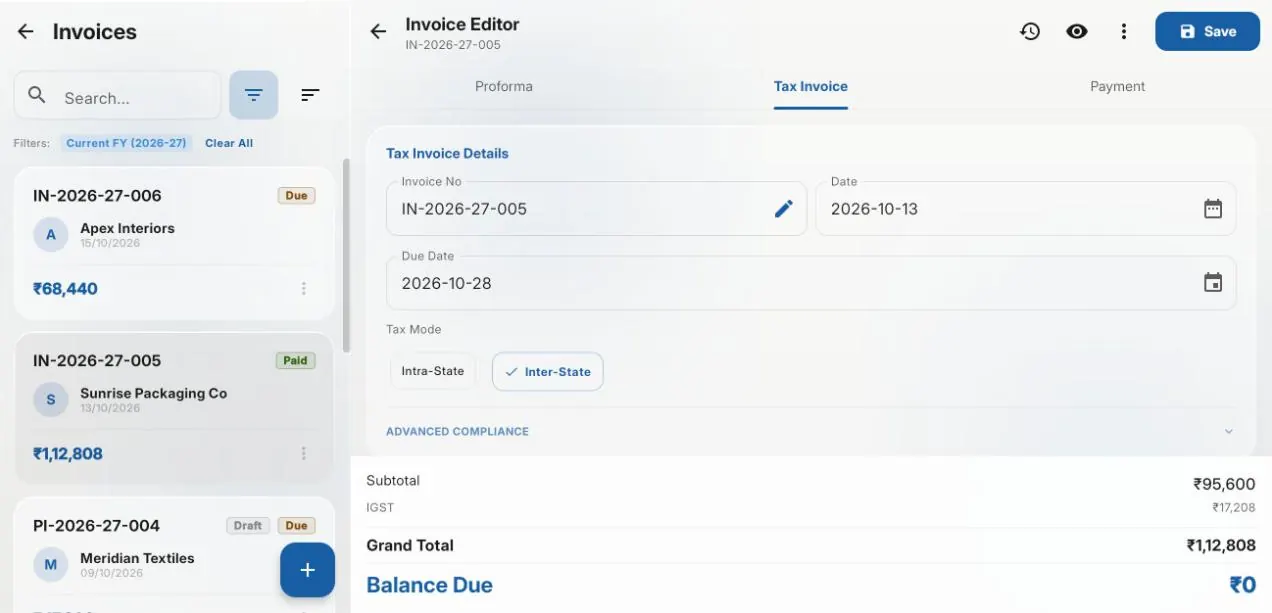The image size is (1272, 613).
Task: Click the Date field showing 2026-10-13
Action: pos(1026,208)
